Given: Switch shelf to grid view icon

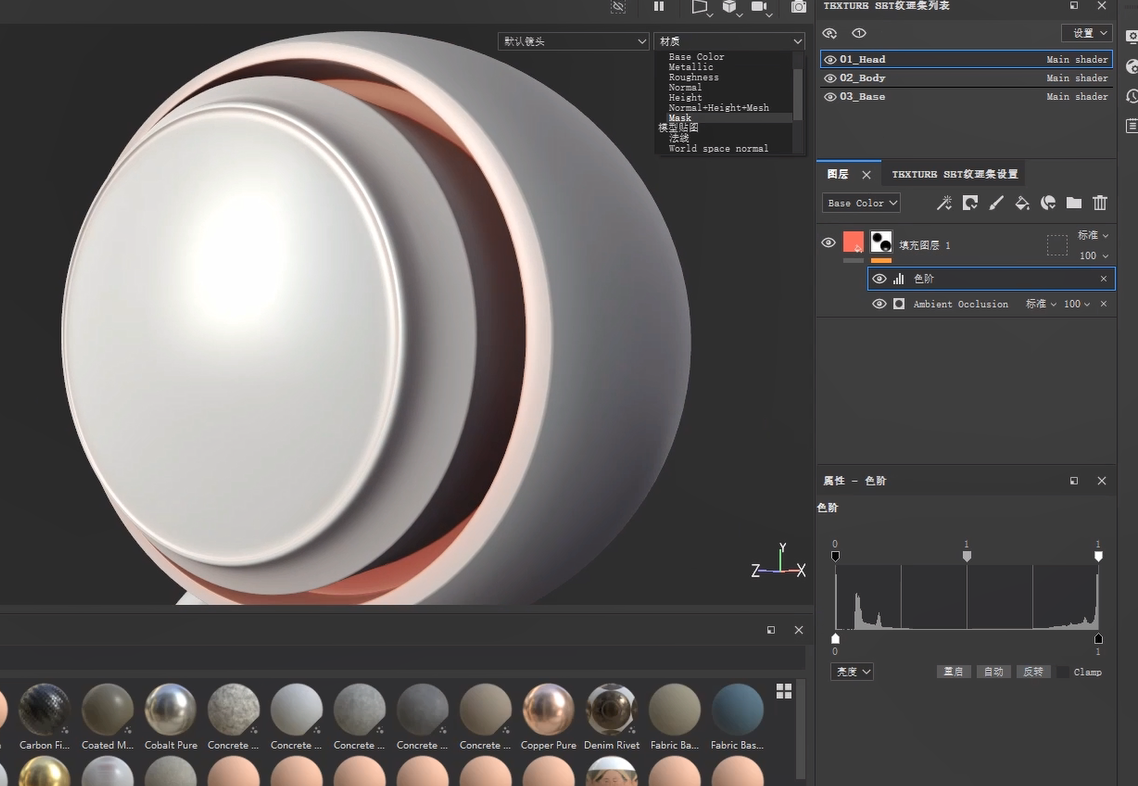Looking at the screenshot, I should [784, 692].
